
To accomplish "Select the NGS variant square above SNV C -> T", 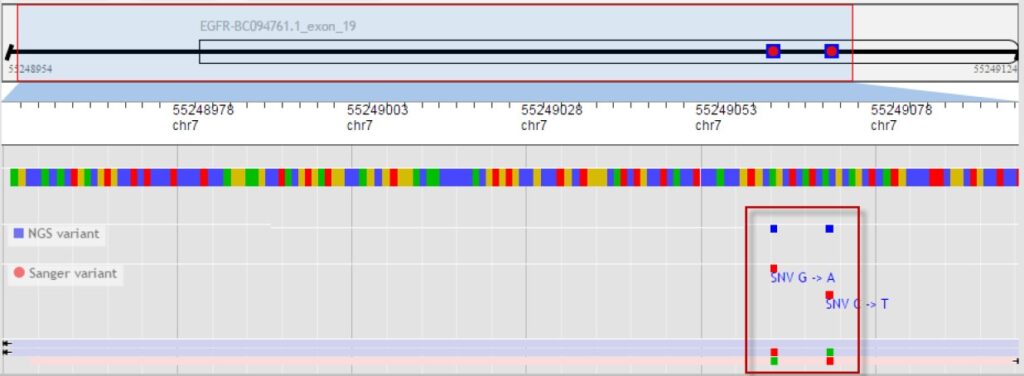I will click(829, 228).
